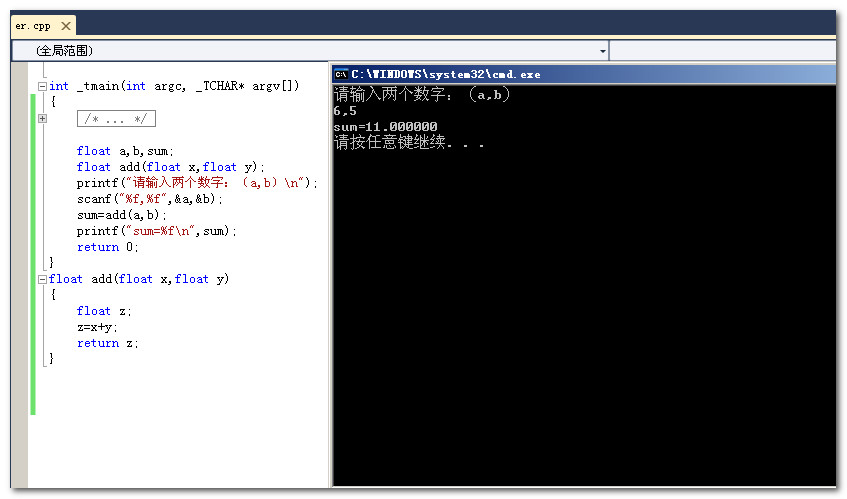This screenshot has width=847, height=499.
Task: Click the line 'sum=add(a,b);'
Action: coord(122,215)
